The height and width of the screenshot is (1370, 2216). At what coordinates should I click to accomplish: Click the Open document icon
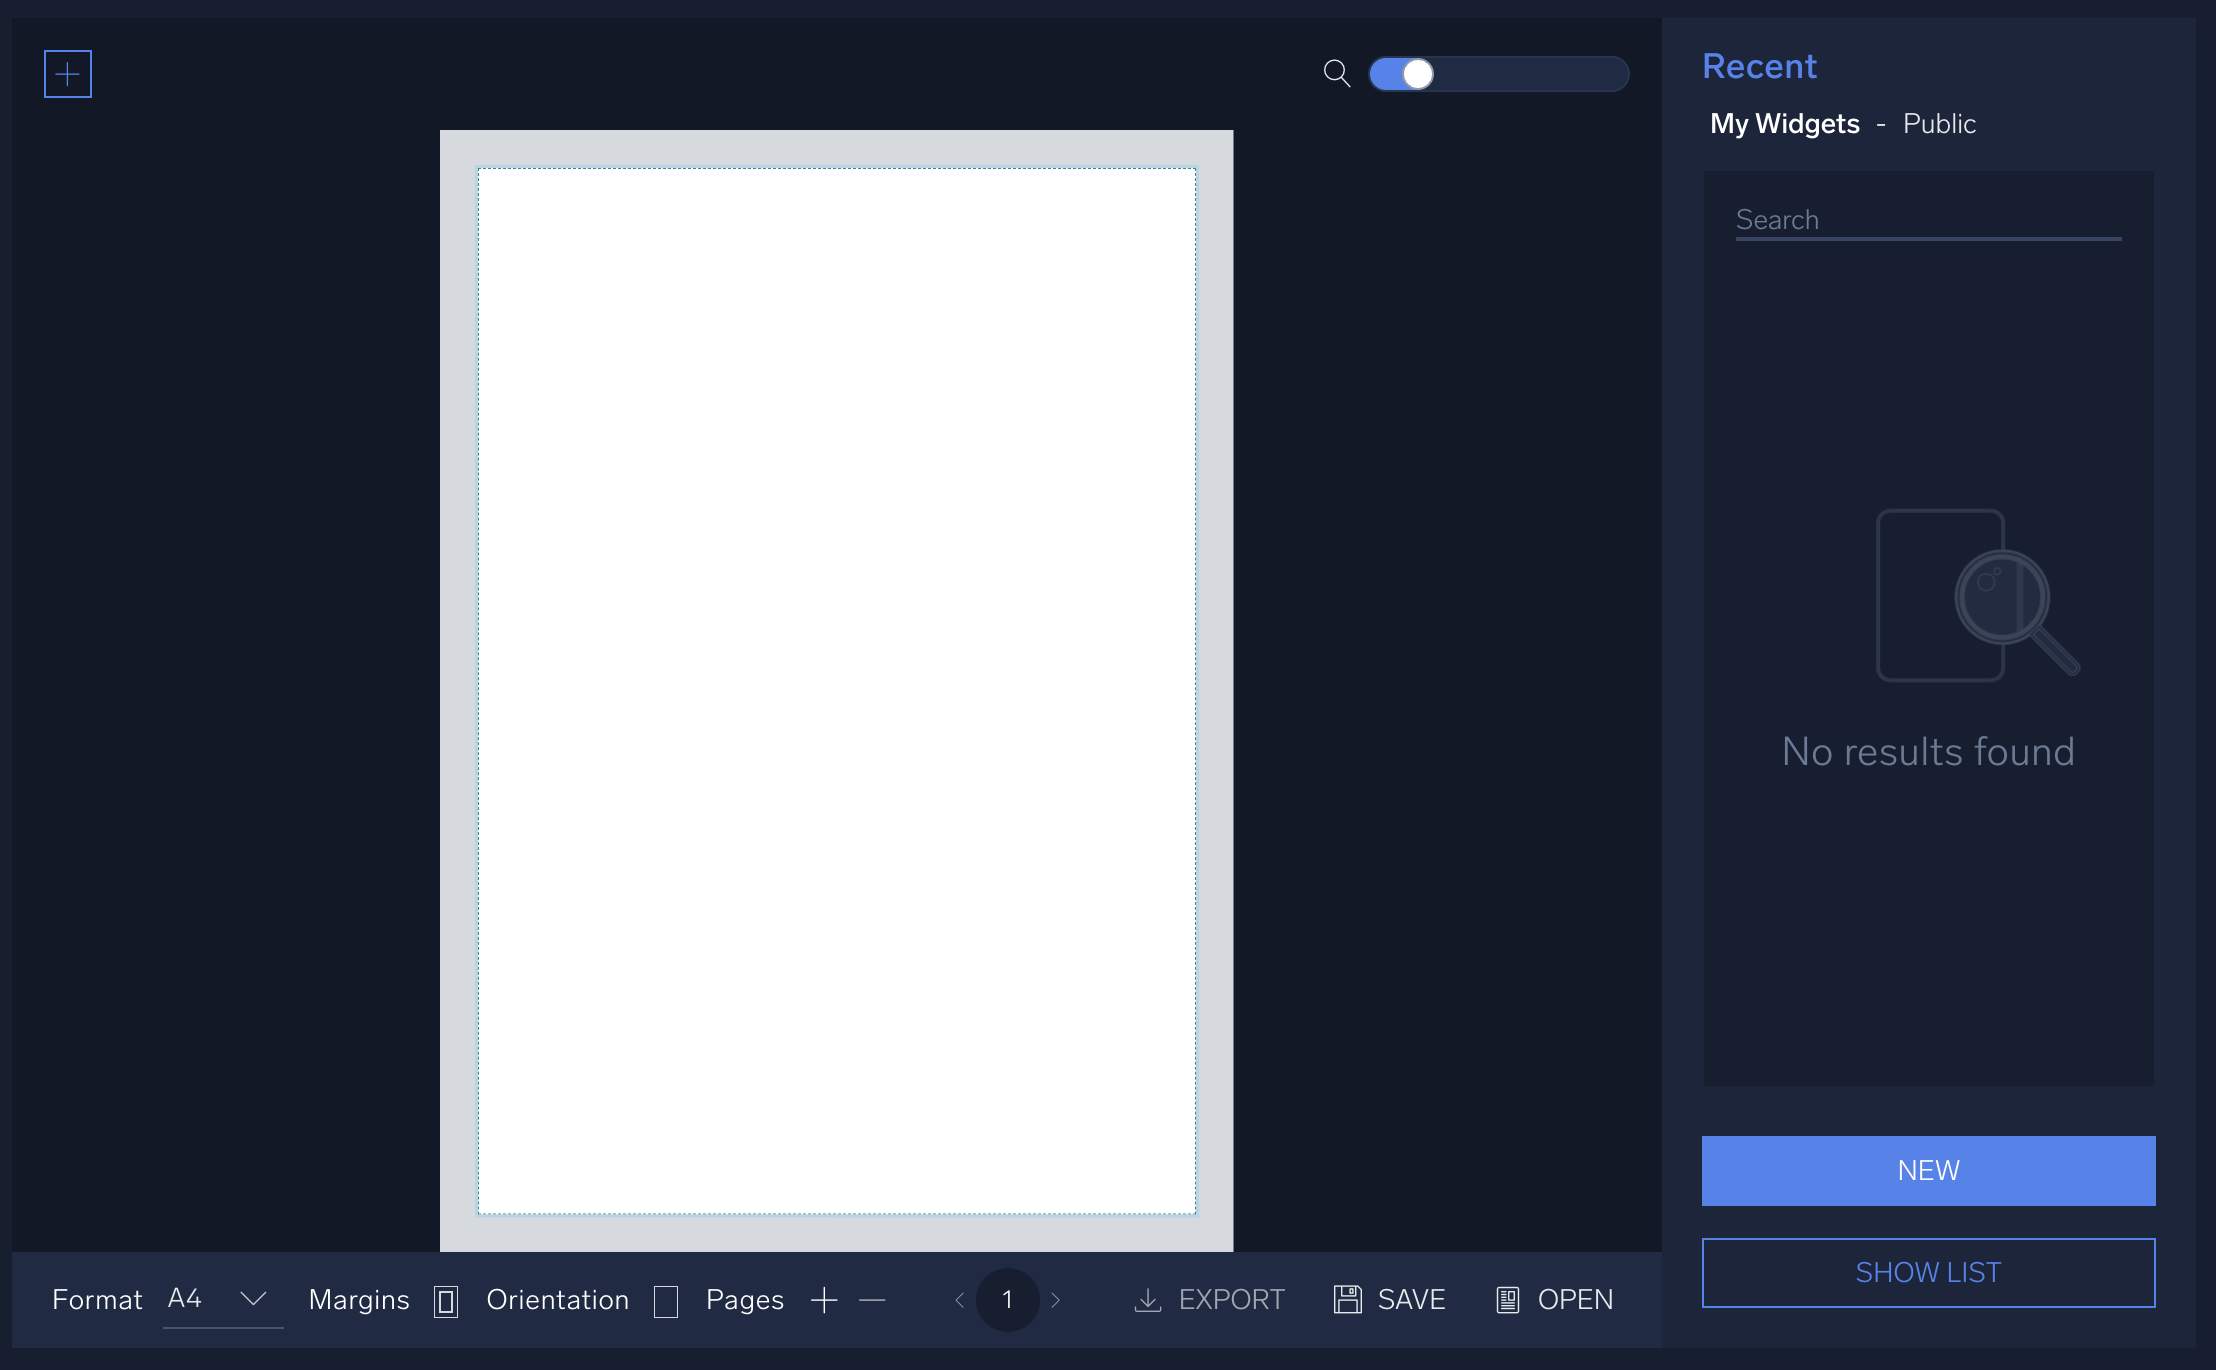[1508, 1299]
